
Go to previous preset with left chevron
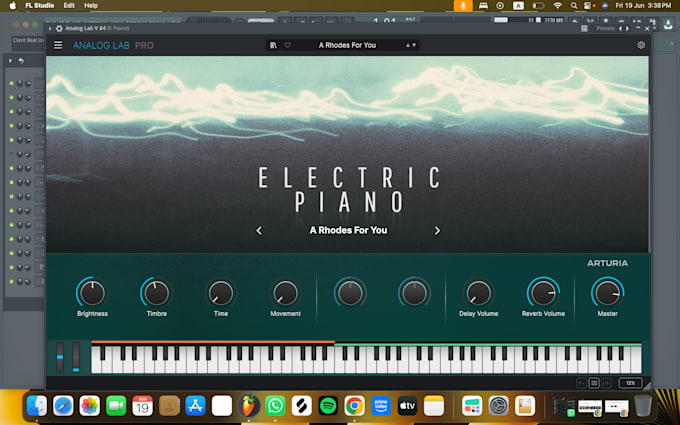coord(259,231)
